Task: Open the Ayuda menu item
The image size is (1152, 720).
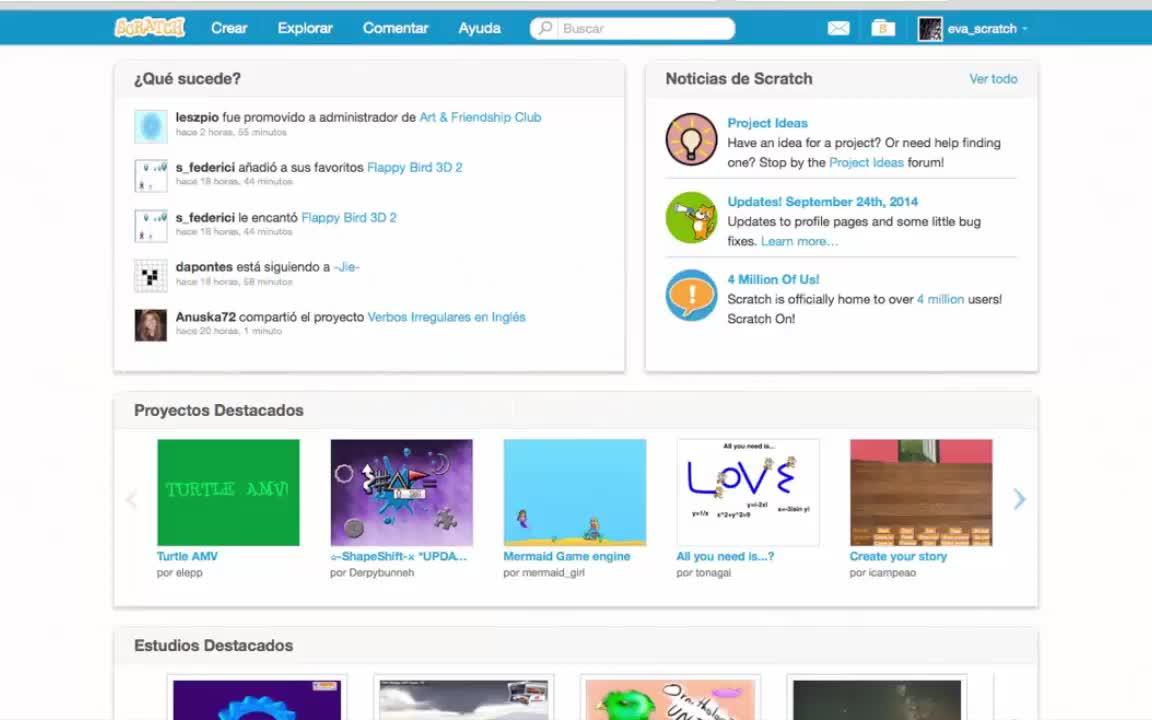Action: coord(480,28)
